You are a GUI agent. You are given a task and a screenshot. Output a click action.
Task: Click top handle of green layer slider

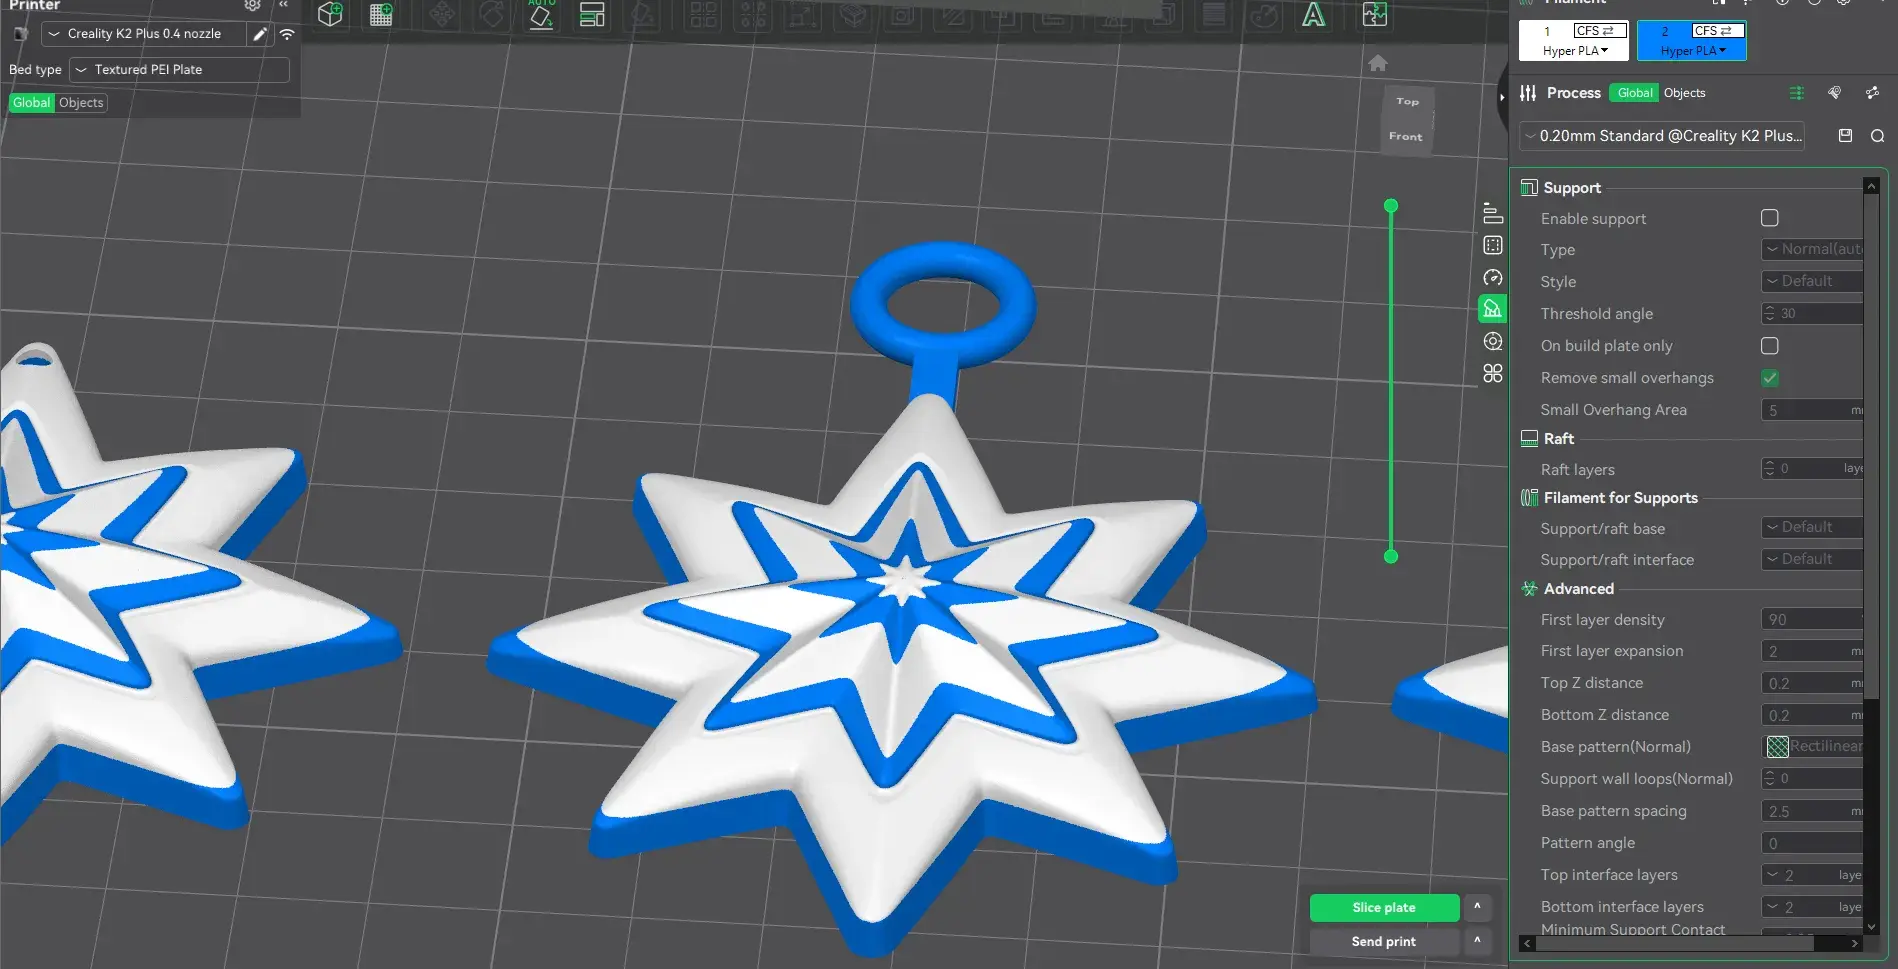[x=1390, y=206]
